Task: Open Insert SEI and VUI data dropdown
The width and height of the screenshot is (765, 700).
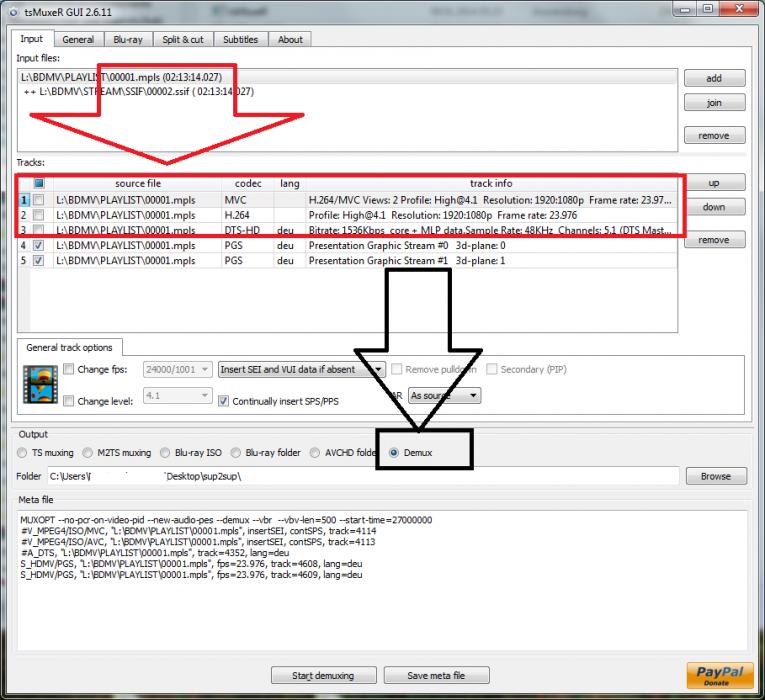Action: (x=302, y=369)
